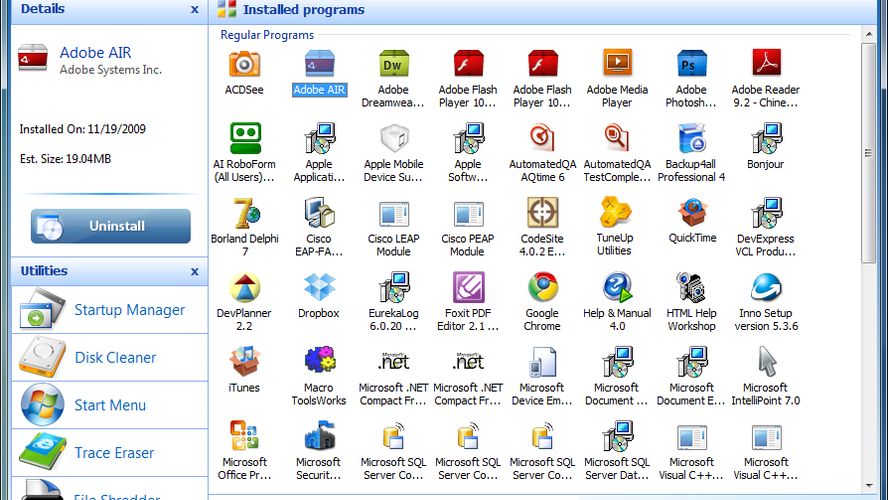Image resolution: width=888 pixels, height=500 pixels.
Task: Select the Foxit PDF Editor icon
Action: point(468,287)
